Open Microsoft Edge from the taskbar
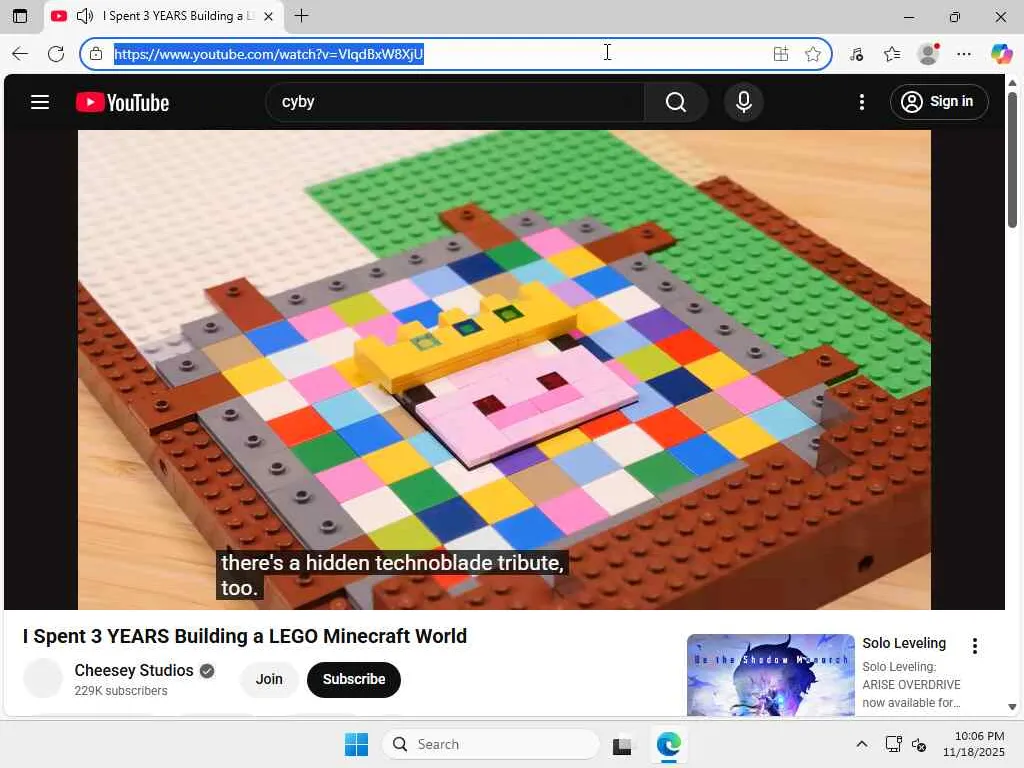This screenshot has height=768, width=1024. click(669, 744)
